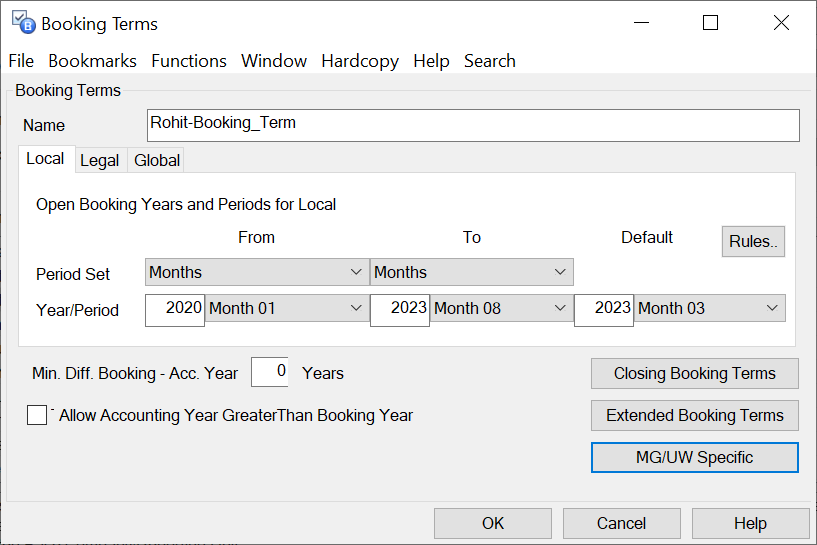The height and width of the screenshot is (545, 817).
Task: Click into the Name text field
Action: tap(473, 125)
